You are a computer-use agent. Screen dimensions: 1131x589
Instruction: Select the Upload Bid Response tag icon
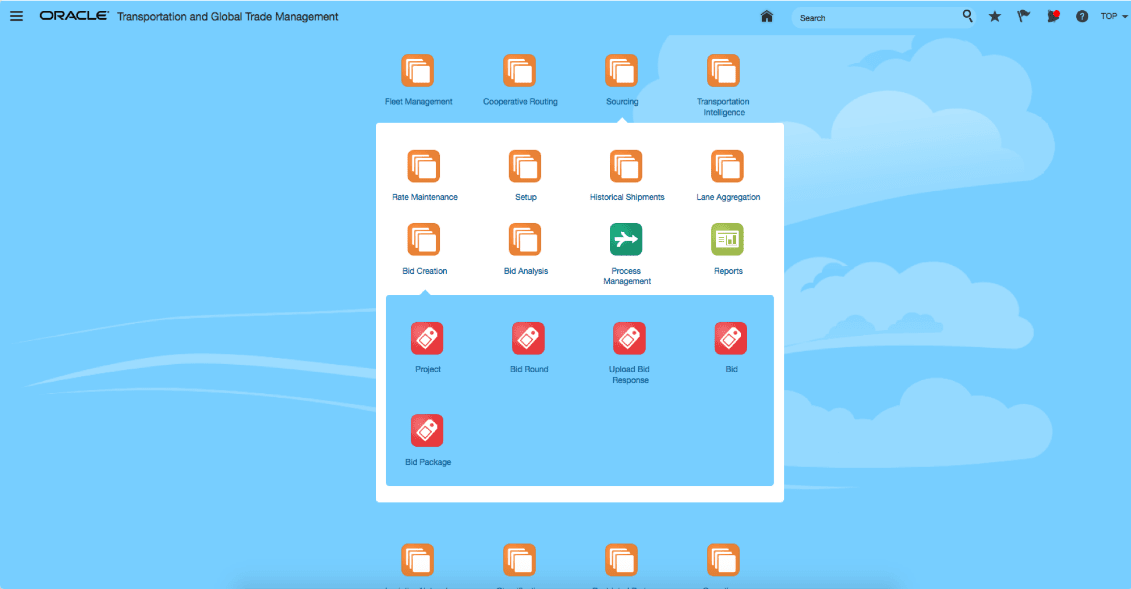pos(629,338)
